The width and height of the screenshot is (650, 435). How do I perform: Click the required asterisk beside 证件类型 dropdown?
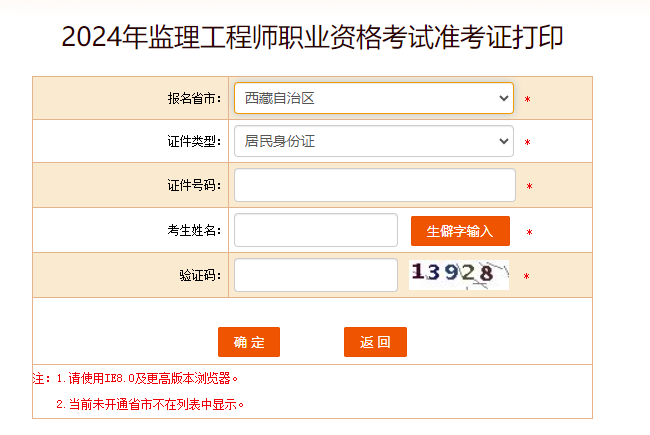tap(527, 143)
